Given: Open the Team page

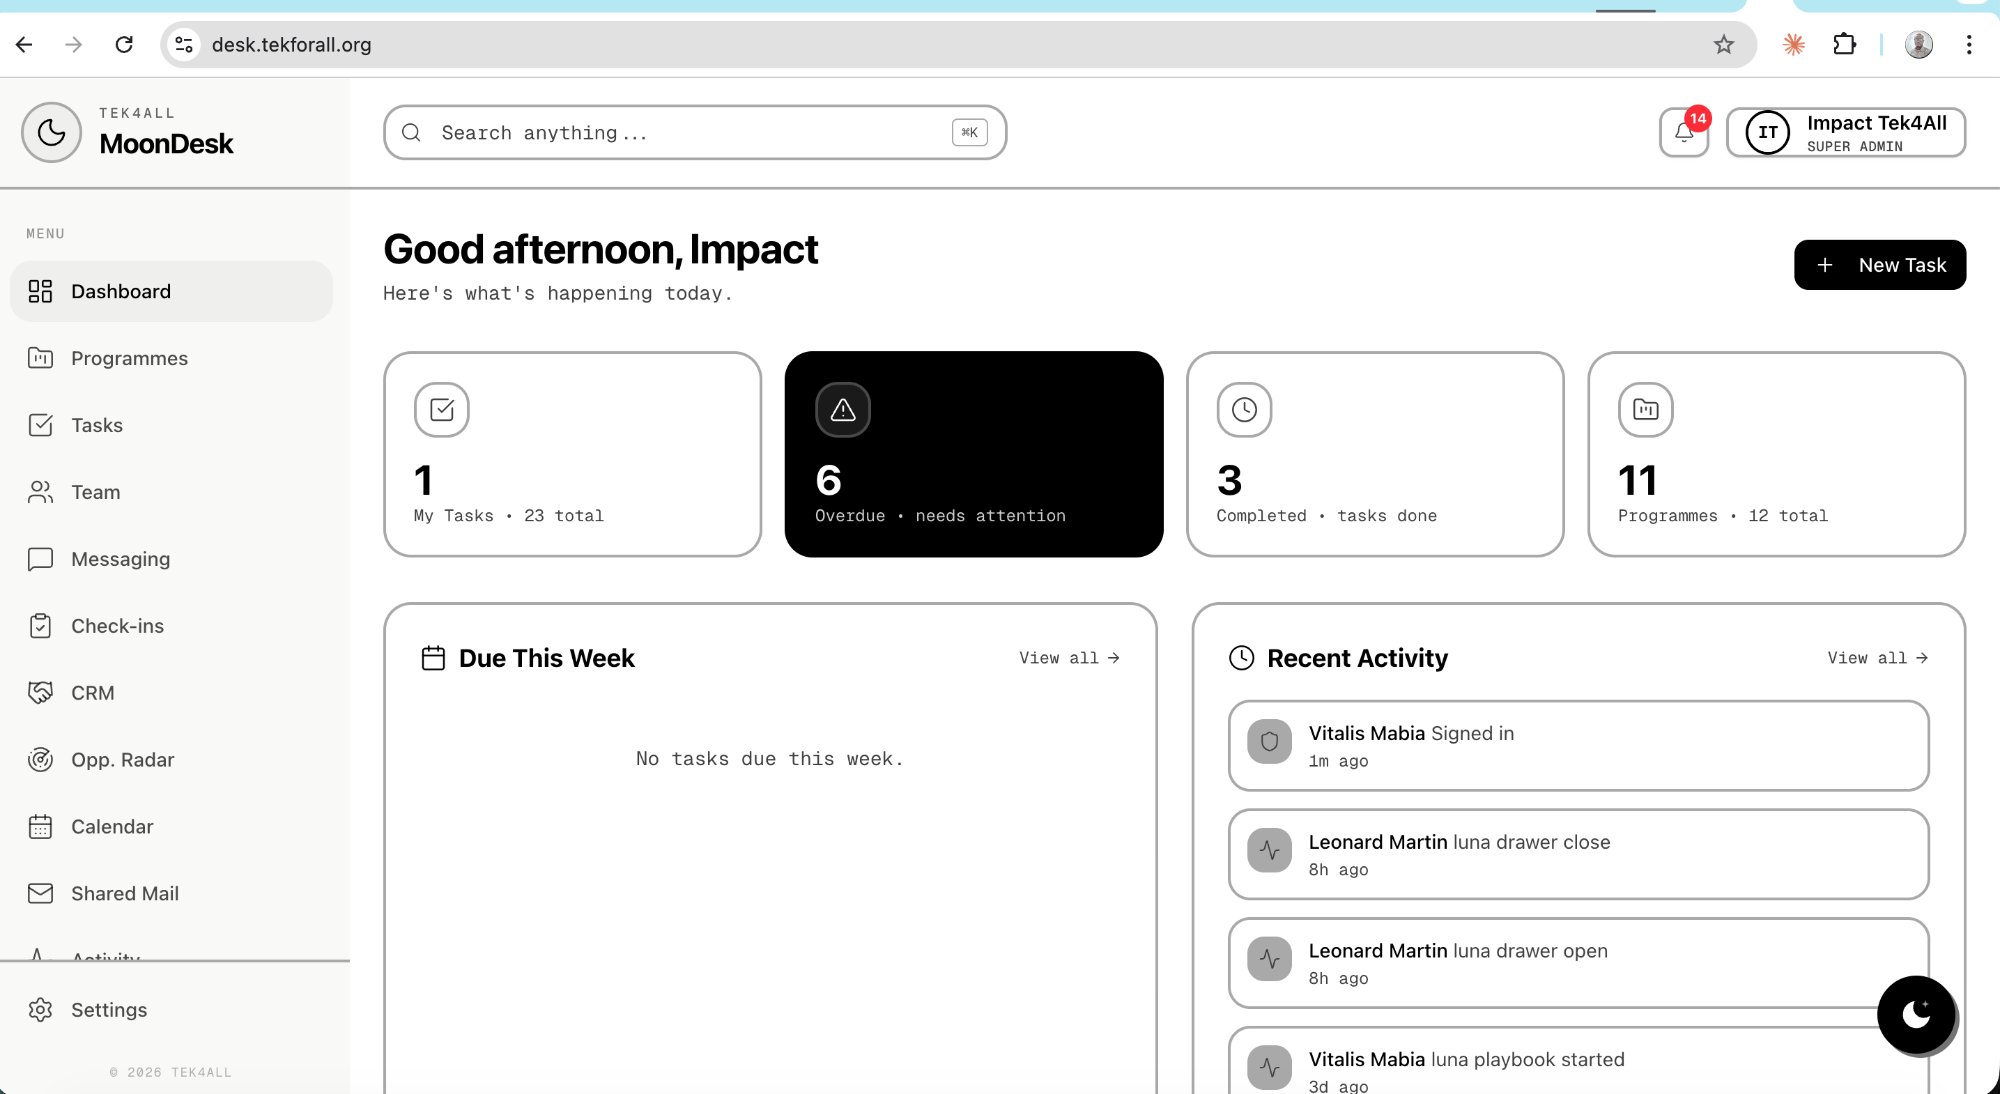Looking at the screenshot, I should [x=94, y=492].
